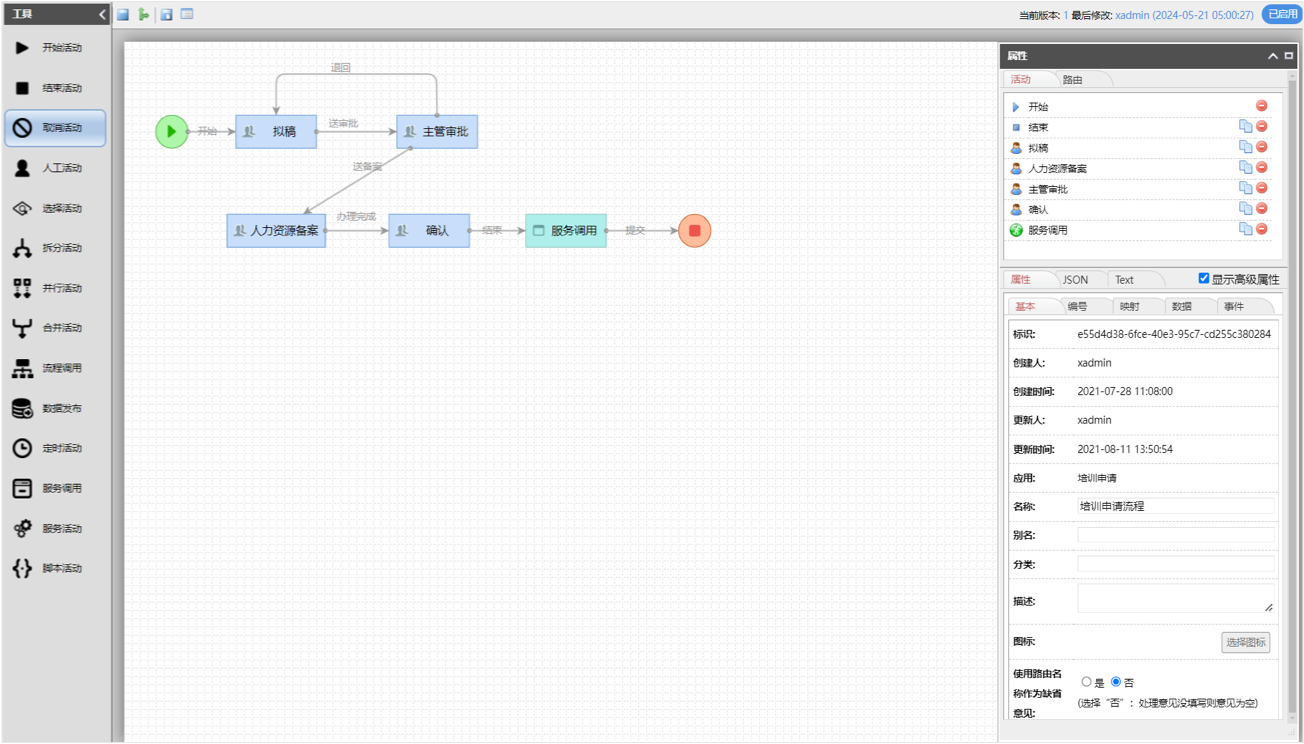Screen dimensions: 1304x744
Task: Maximize the 属性 panel with the square icon
Action: click(x=1289, y=56)
